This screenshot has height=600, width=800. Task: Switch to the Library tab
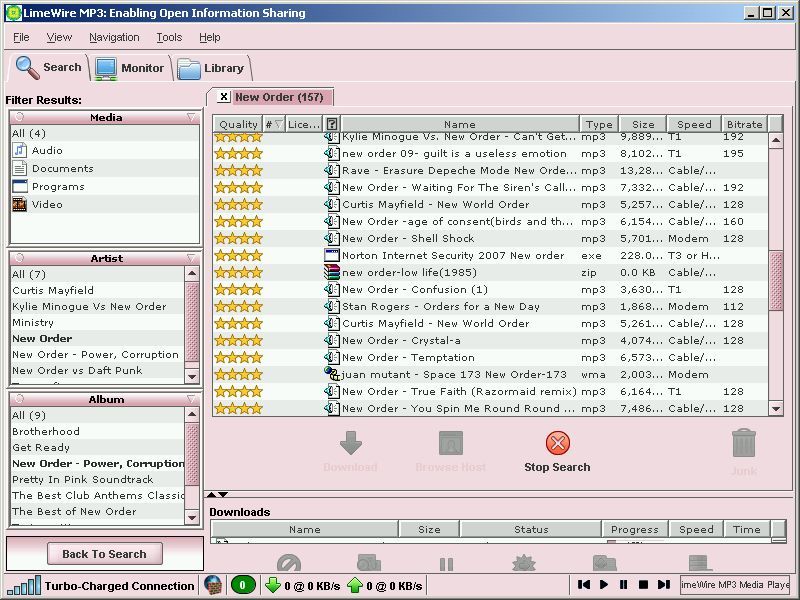211,68
